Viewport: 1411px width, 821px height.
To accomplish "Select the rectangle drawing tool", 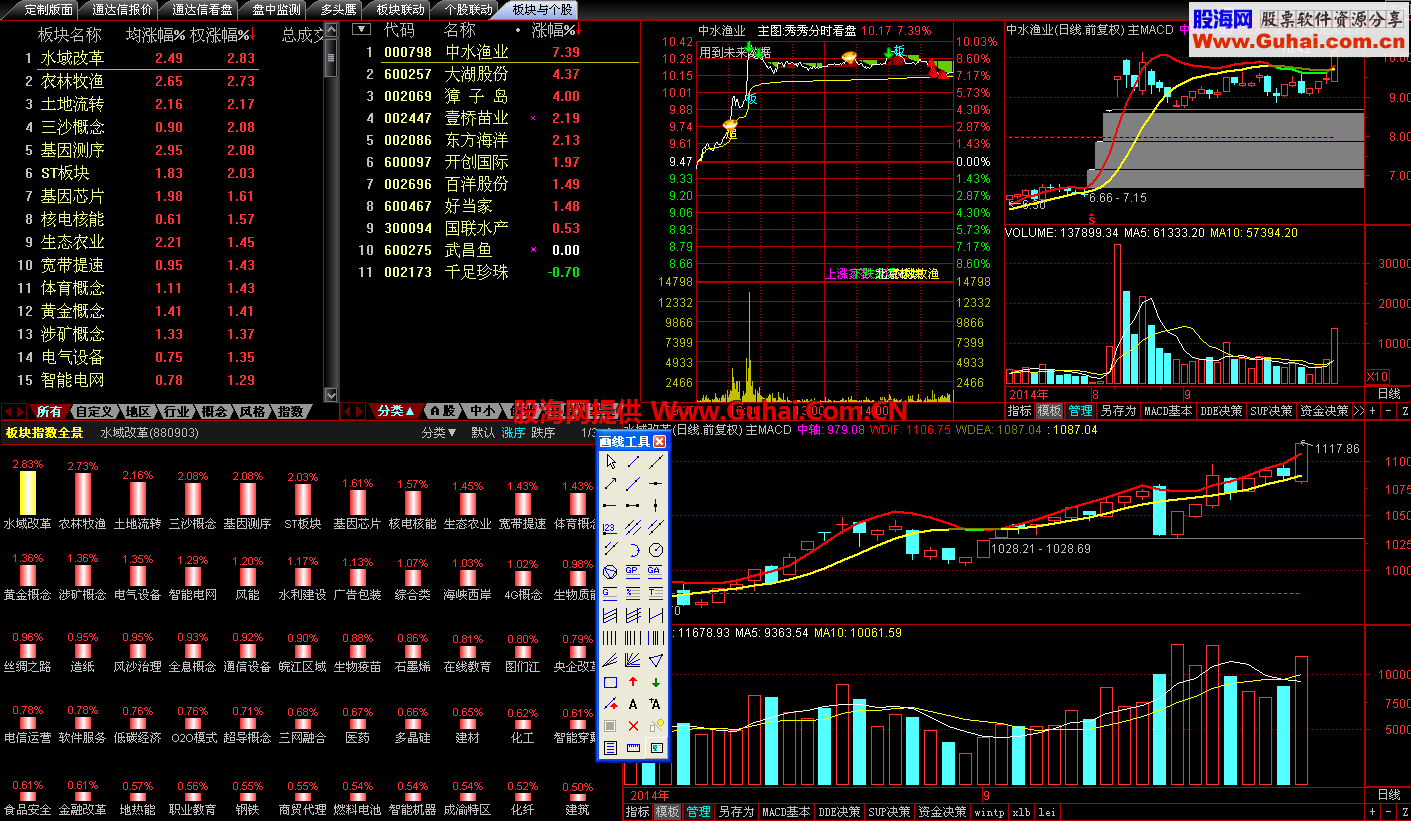I will tap(610, 681).
